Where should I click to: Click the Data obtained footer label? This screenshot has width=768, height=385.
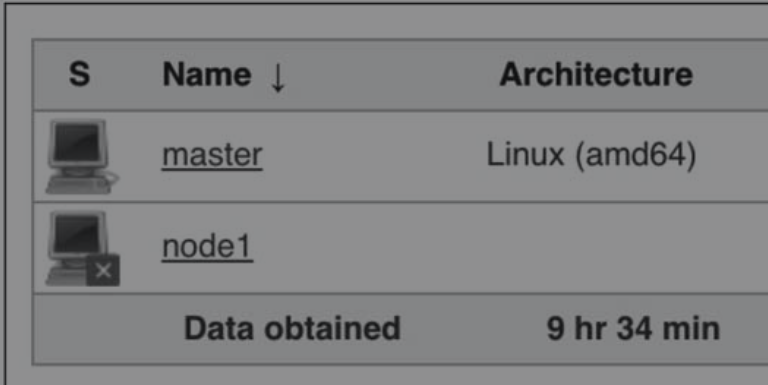292,328
